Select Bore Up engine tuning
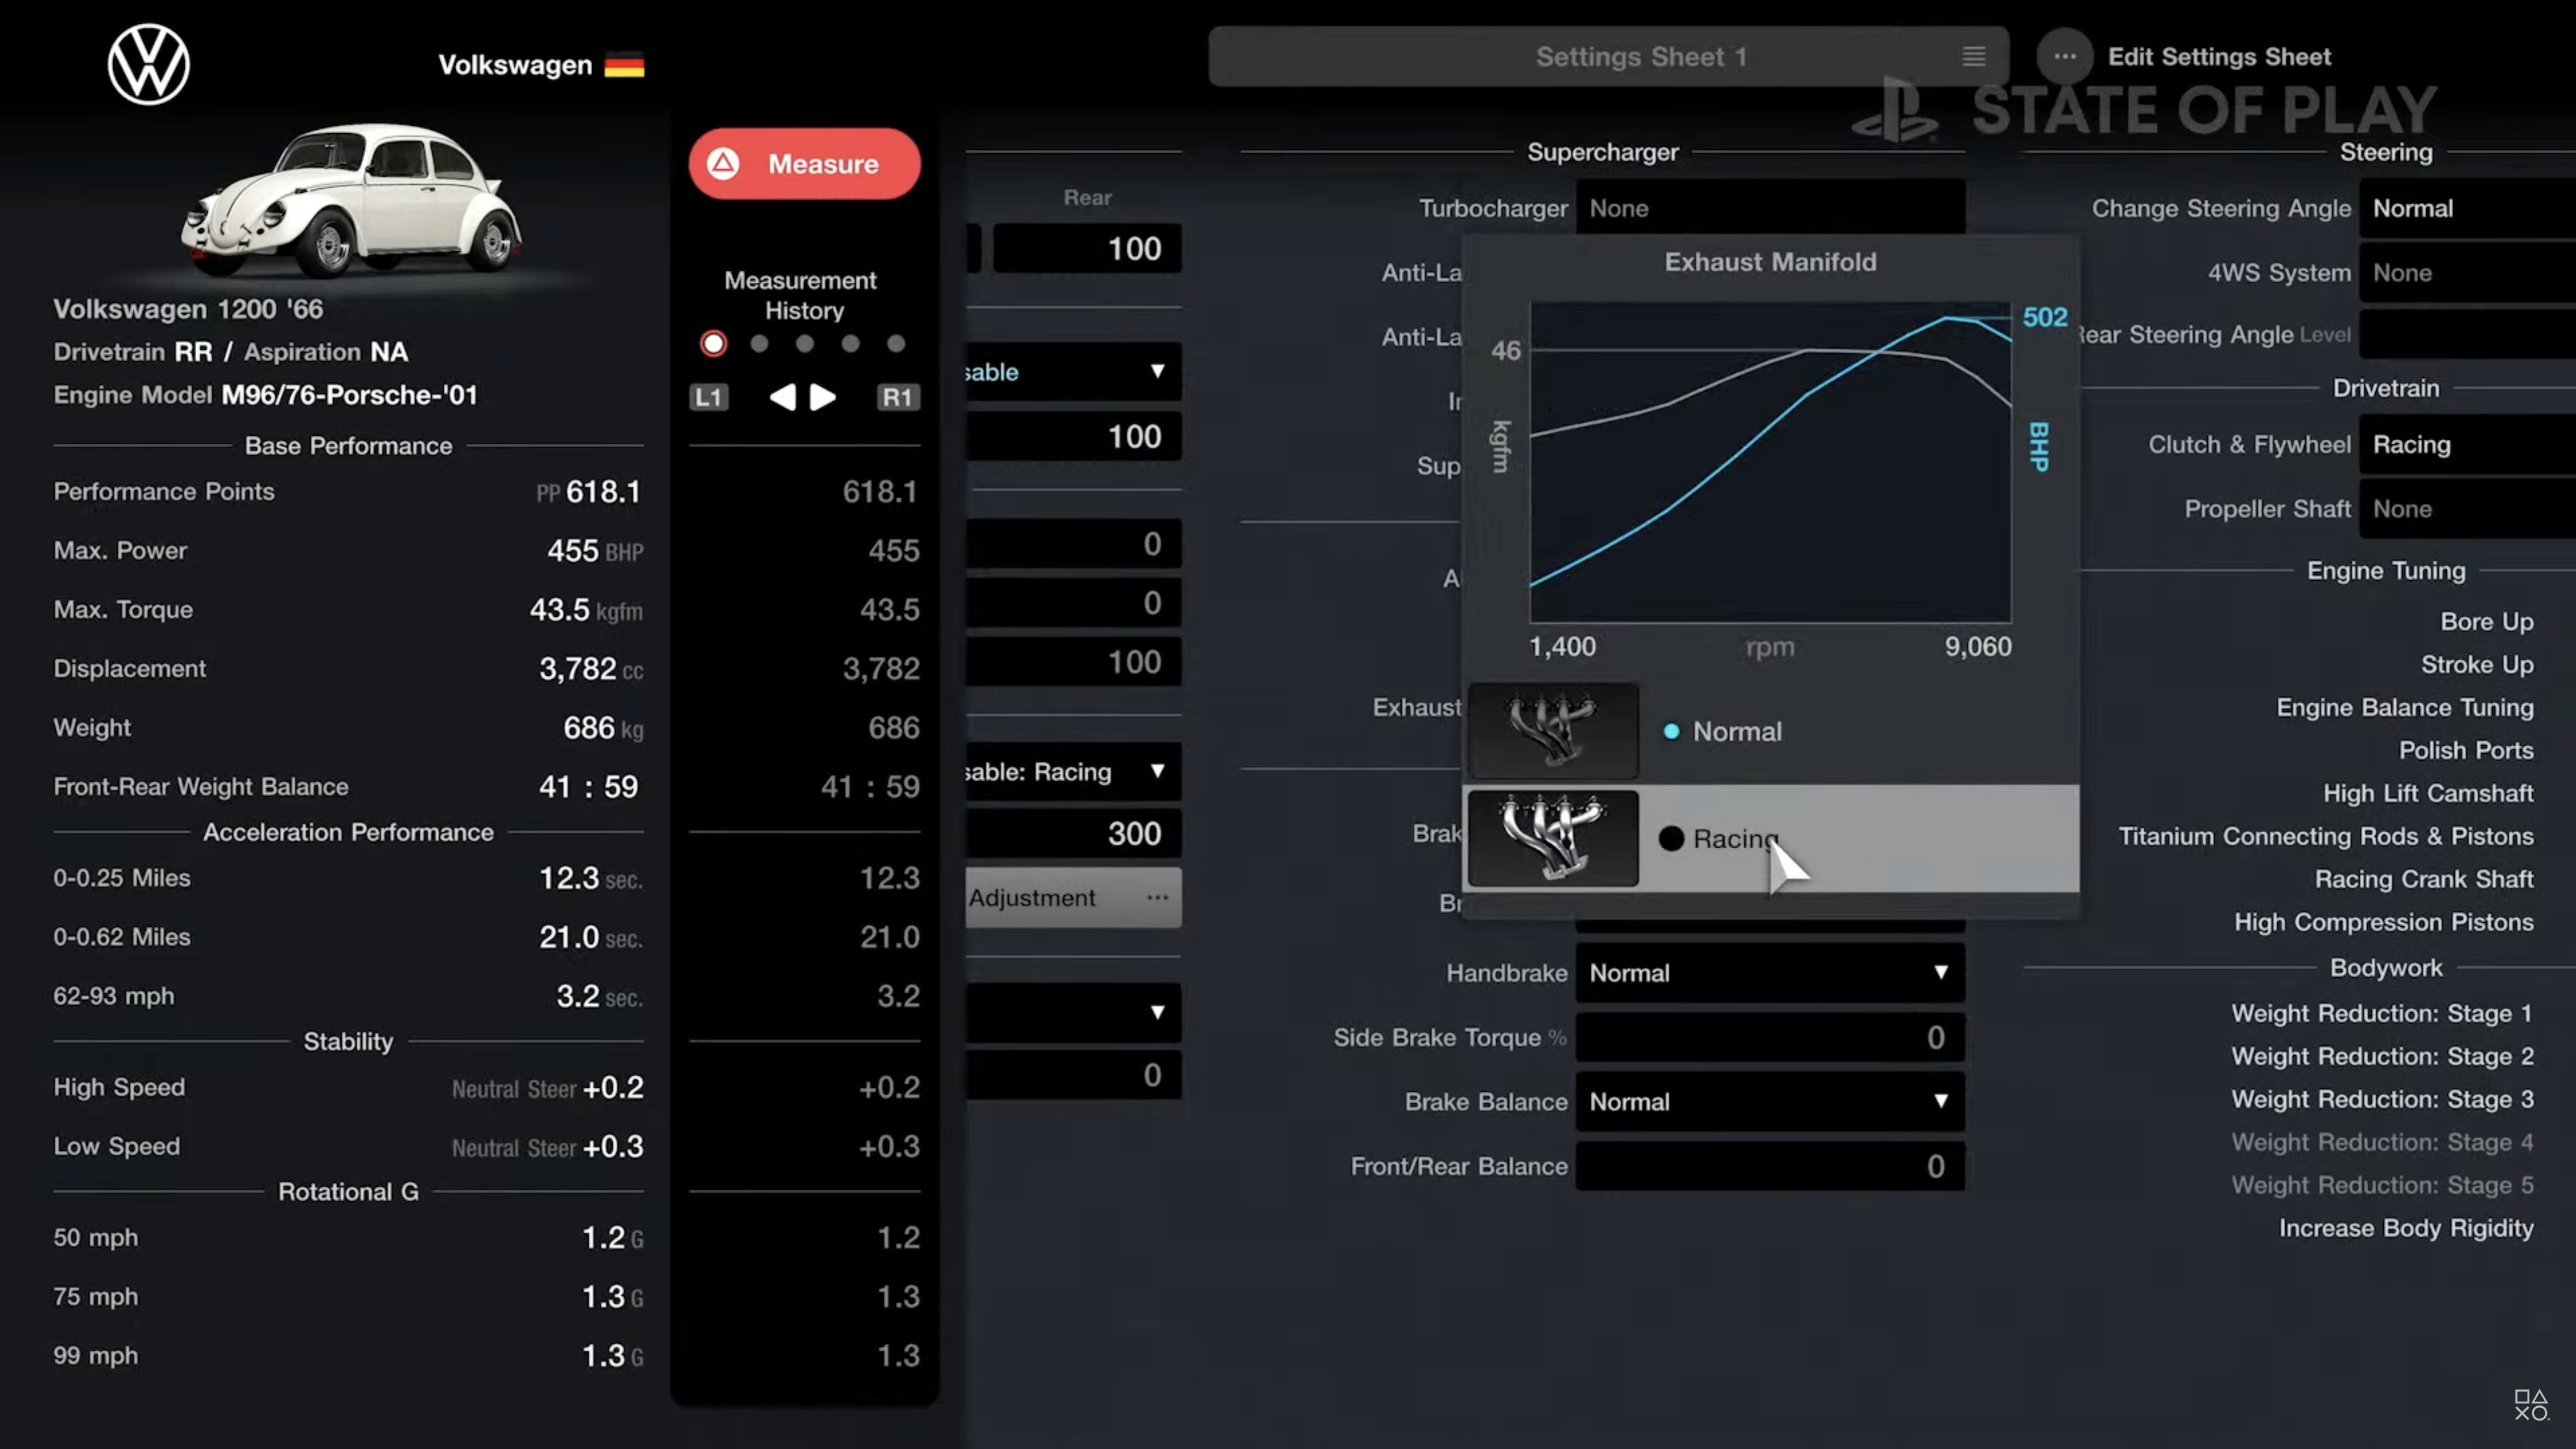Viewport: 2576px width, 1449px height. point(2486,621)
